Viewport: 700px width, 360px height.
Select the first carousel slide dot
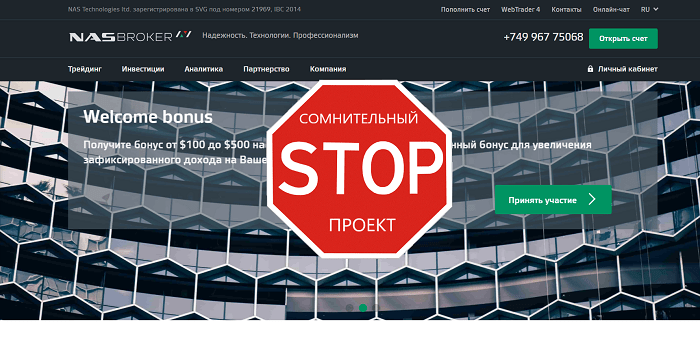(x=350, y=308)
